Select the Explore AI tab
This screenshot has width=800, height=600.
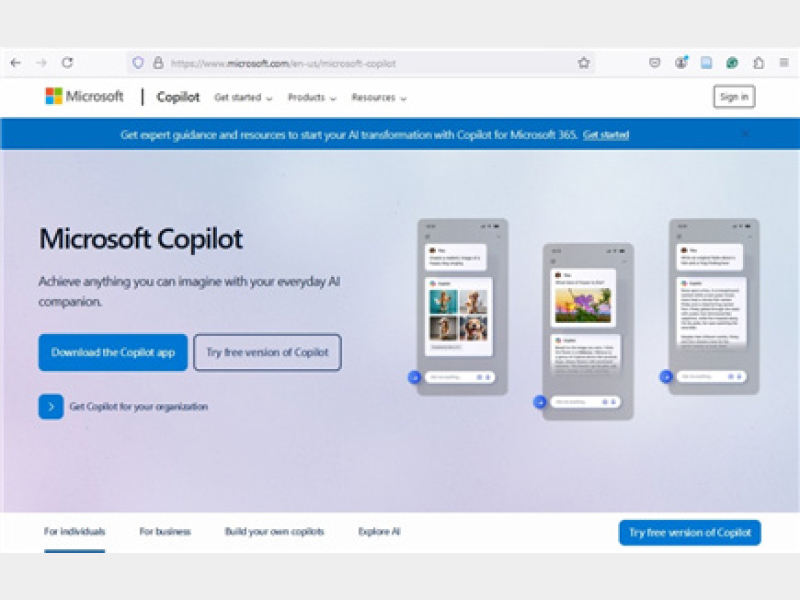point(379,532)
